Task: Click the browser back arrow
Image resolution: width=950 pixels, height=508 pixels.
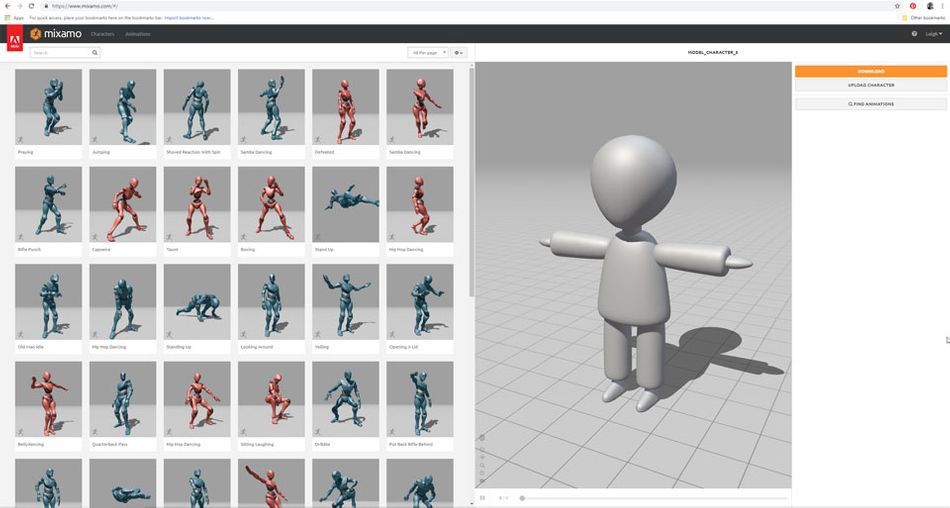Action: pyautogui.click(x=7, y=6)
